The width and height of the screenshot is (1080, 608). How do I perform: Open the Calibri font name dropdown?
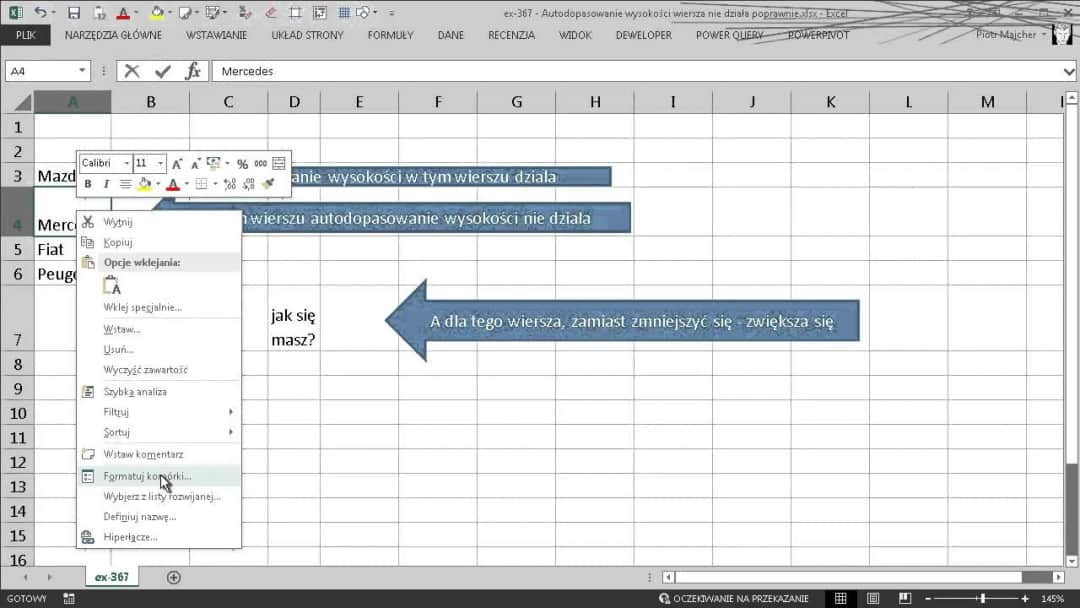pyautogui.click(x=126, y=164)
